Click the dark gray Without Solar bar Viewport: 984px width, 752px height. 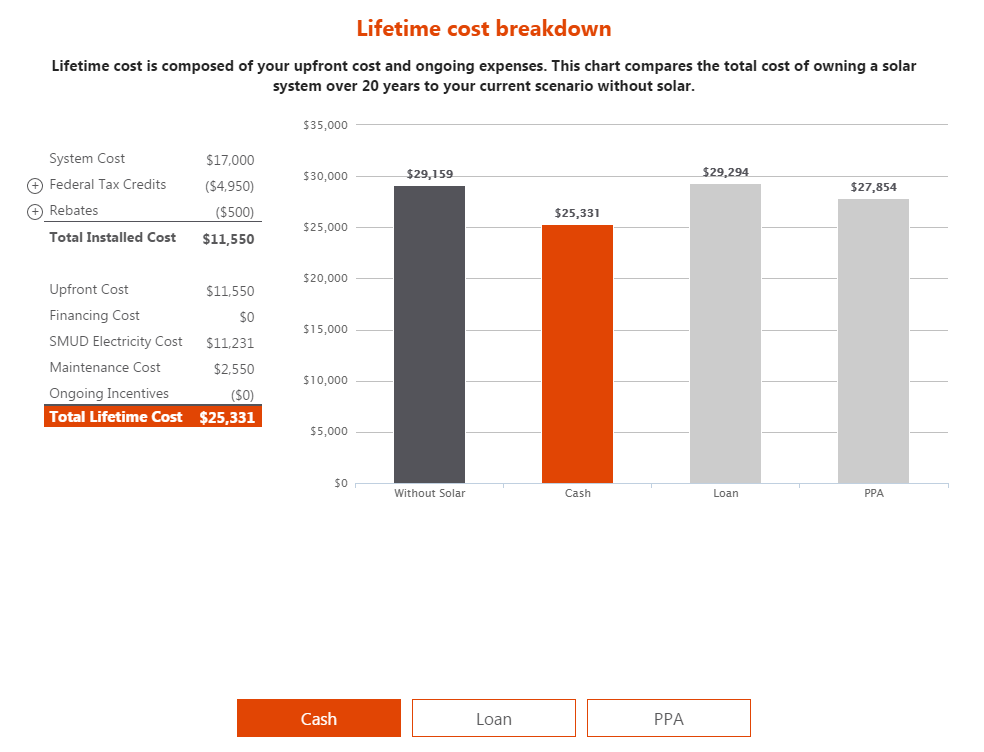coord(429,334)
